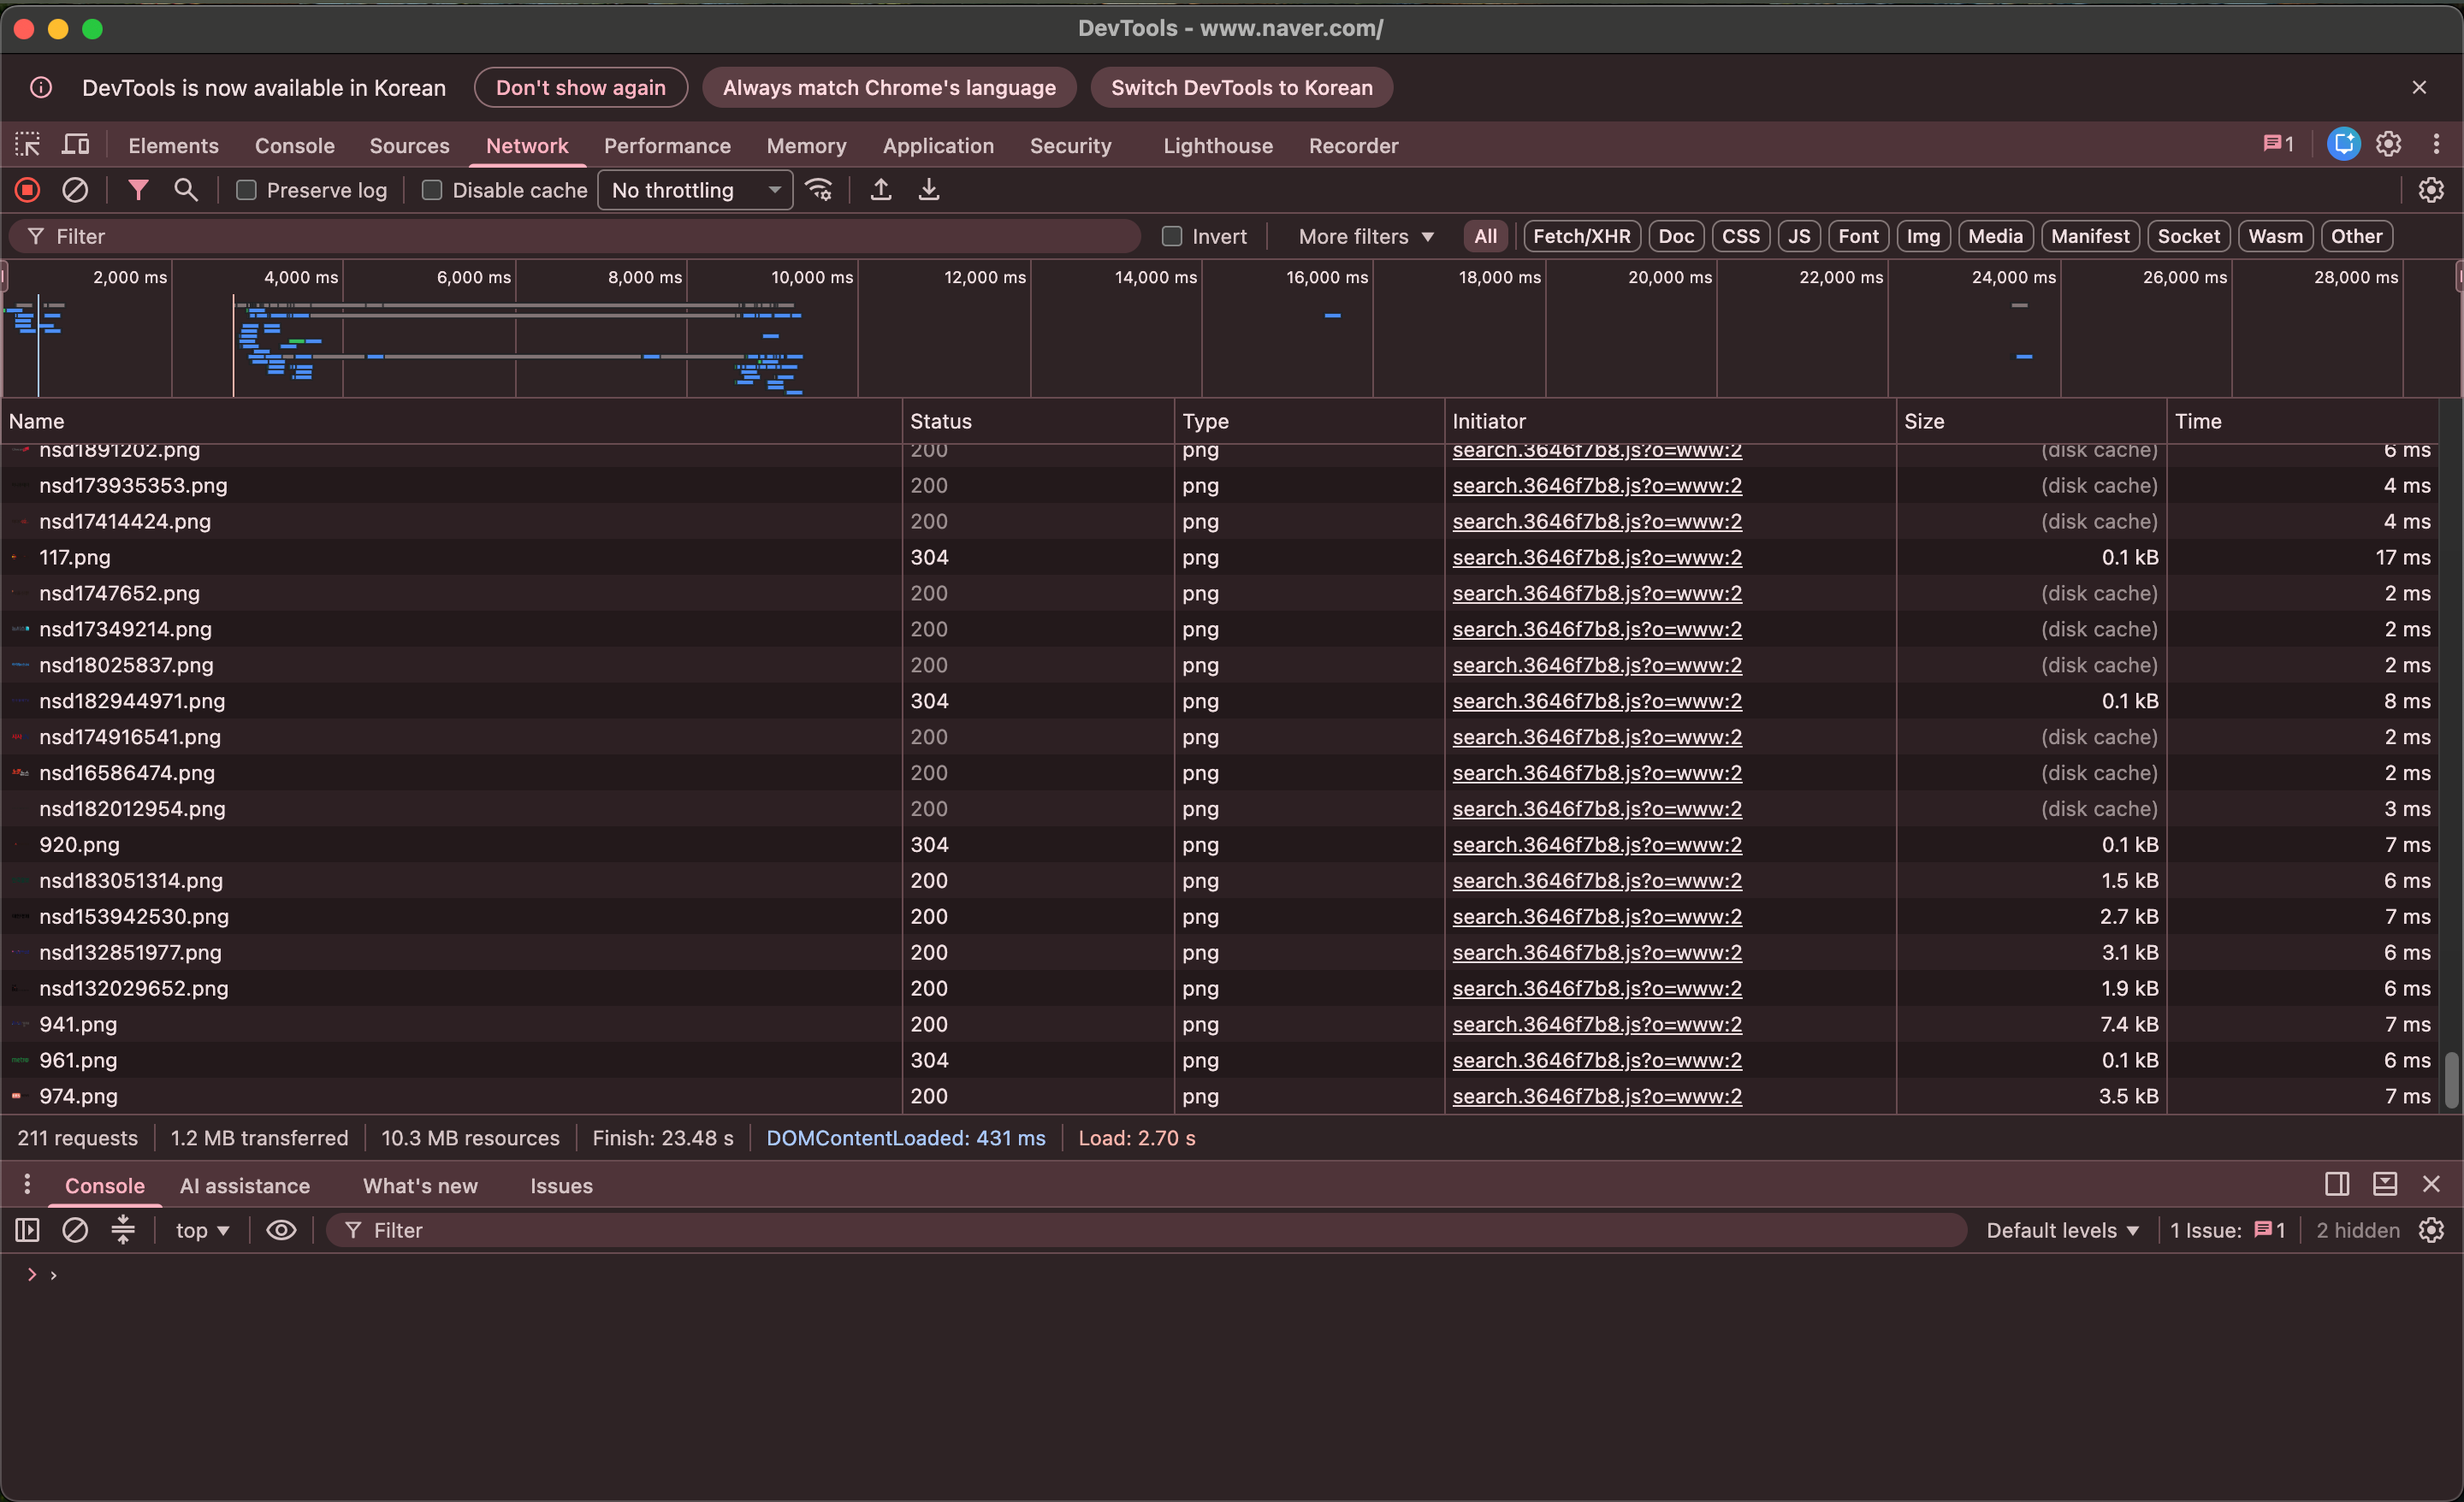2464x1502 pixels.
Task: Focus the console Filter input
Action: 1146,1230
